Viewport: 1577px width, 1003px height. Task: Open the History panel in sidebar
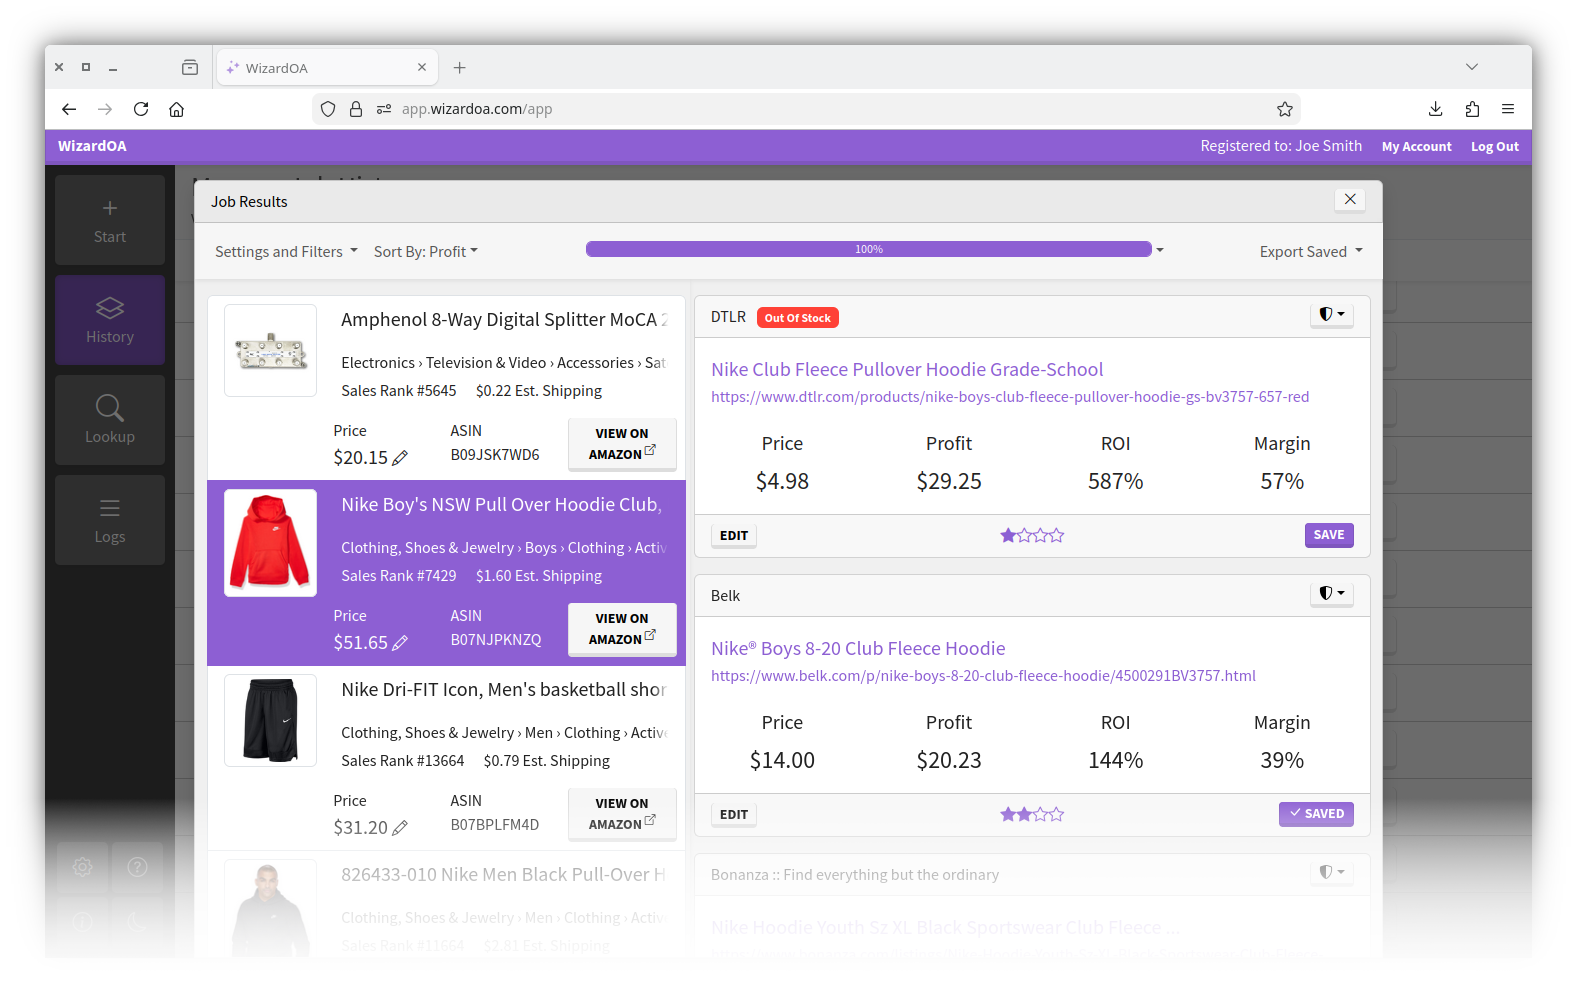[110, 320]
